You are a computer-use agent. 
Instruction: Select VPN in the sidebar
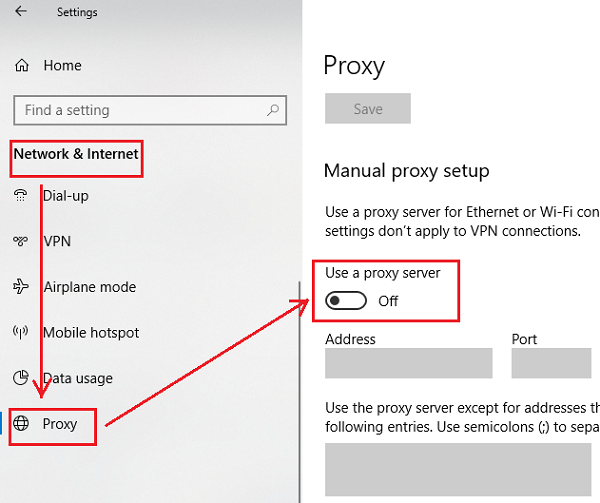pos(57,242)
